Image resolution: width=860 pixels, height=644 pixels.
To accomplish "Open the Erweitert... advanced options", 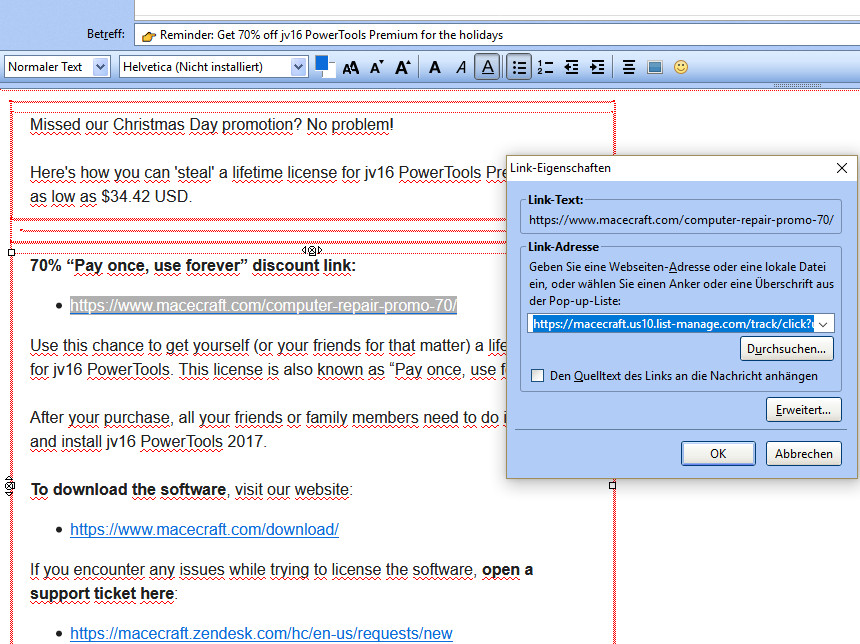I will (804, 410).
